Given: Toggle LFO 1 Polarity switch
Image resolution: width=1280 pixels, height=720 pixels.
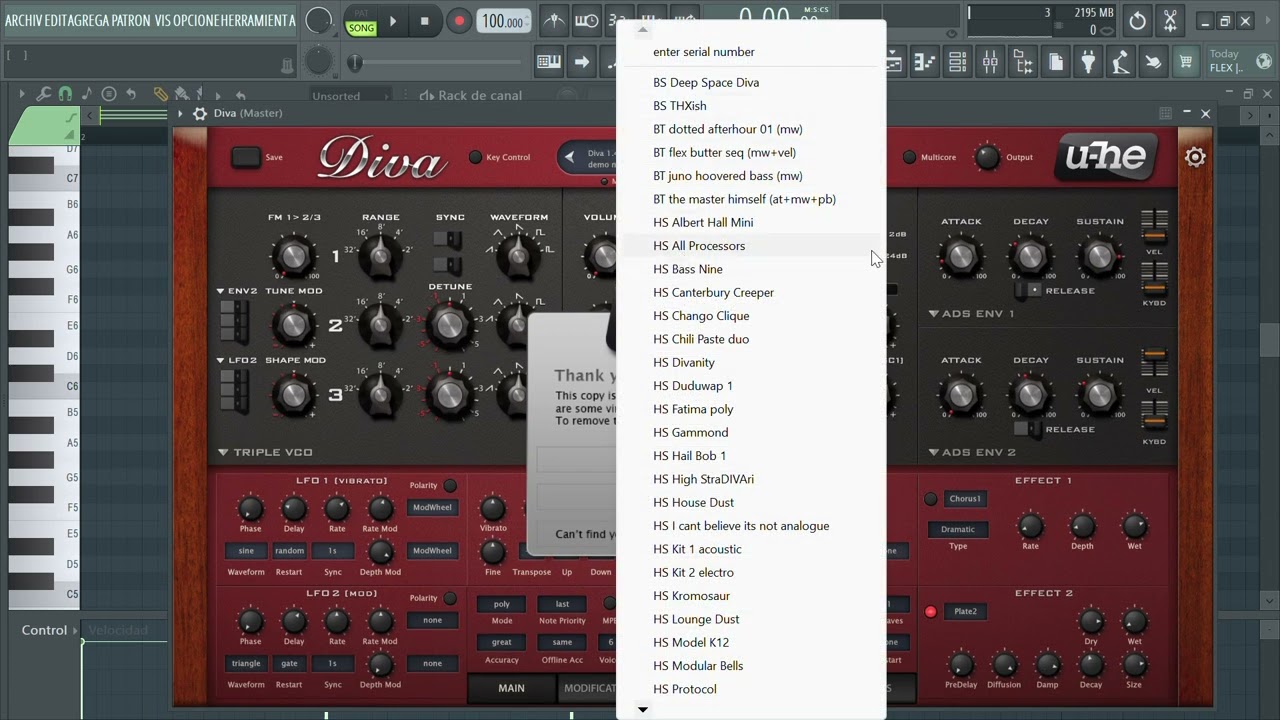Looking at the screenshot, I should click(450, 485).
